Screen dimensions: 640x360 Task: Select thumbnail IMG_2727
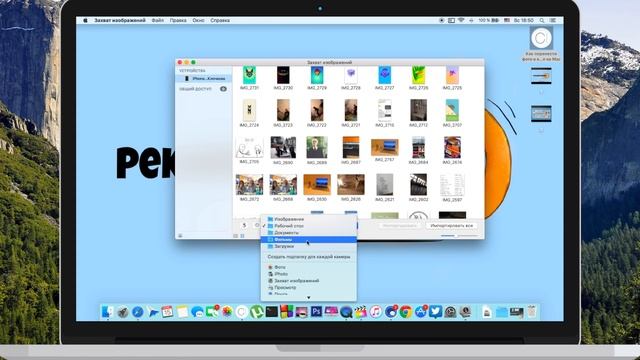(x=384, y=76)
